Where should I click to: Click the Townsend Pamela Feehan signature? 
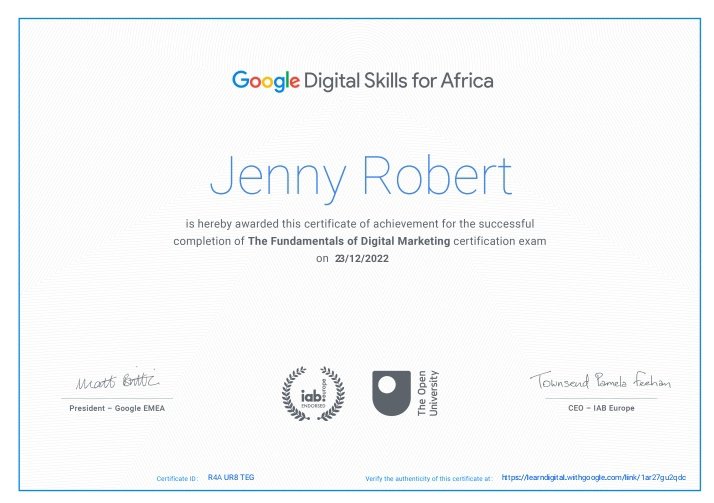600,380
